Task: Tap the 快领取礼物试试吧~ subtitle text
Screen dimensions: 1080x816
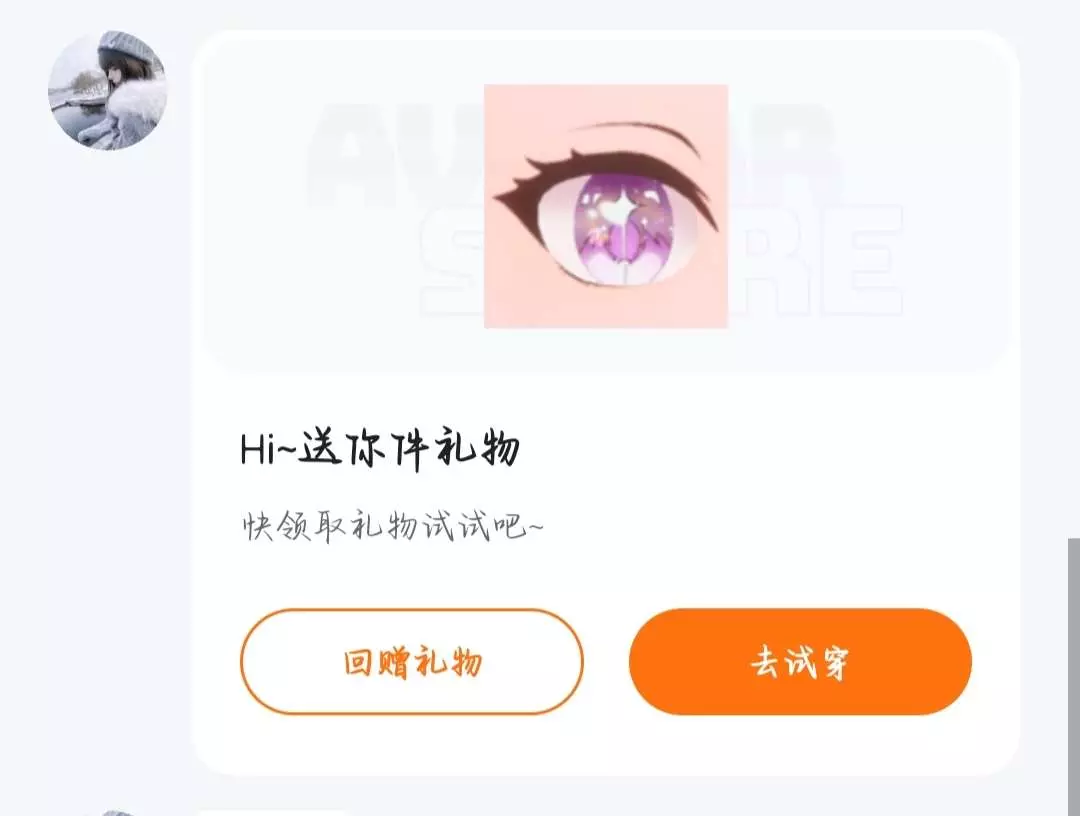Action: [393, 527]
